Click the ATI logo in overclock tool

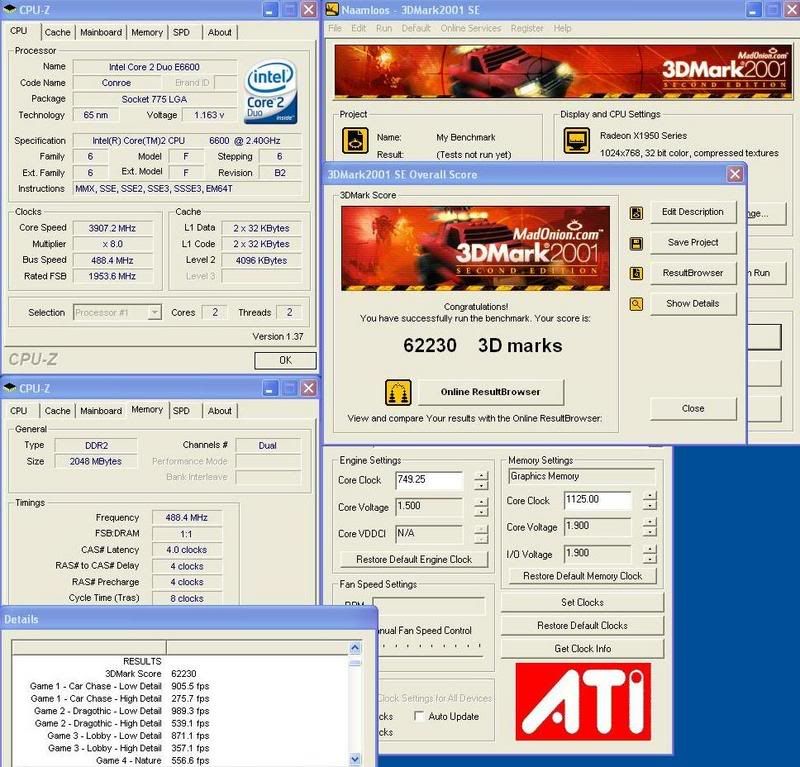(583, 702)
